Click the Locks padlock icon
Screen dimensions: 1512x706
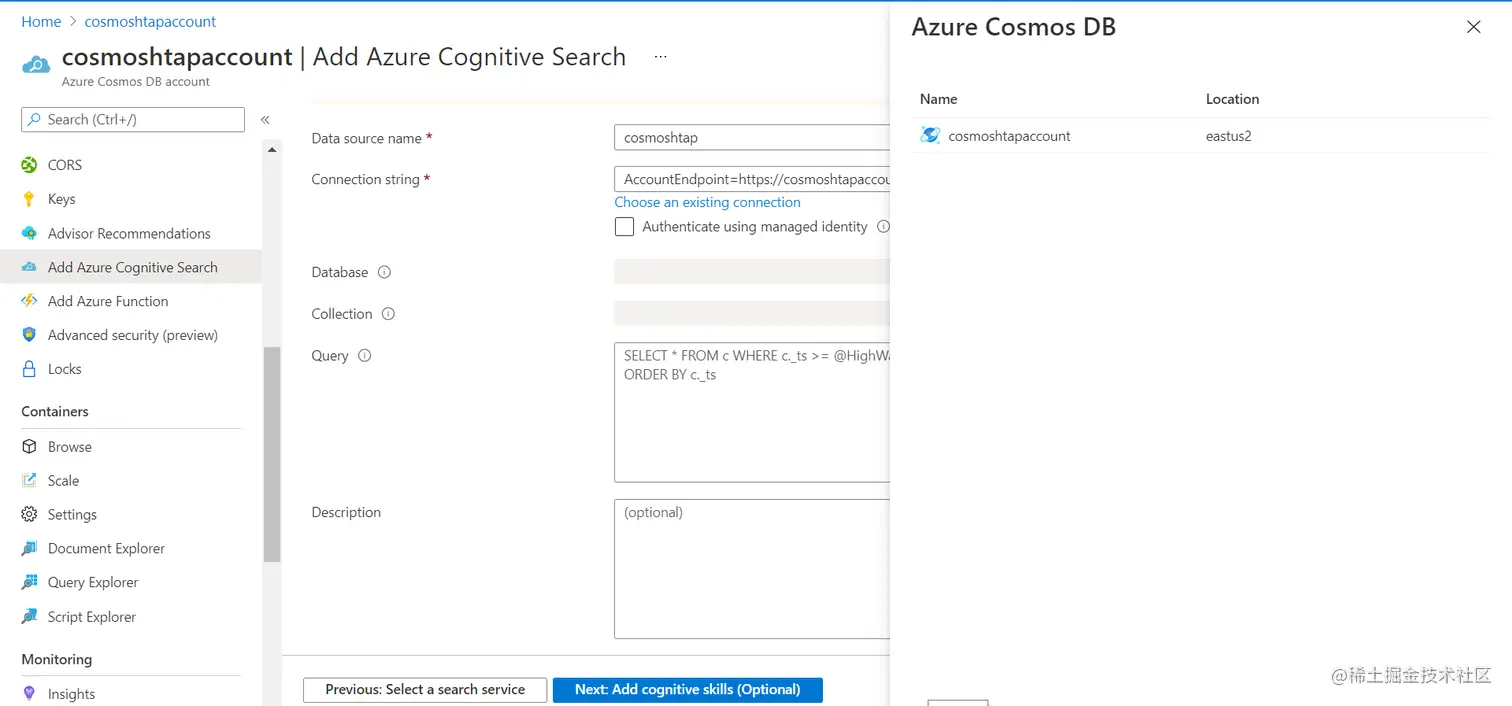point(29,369)
